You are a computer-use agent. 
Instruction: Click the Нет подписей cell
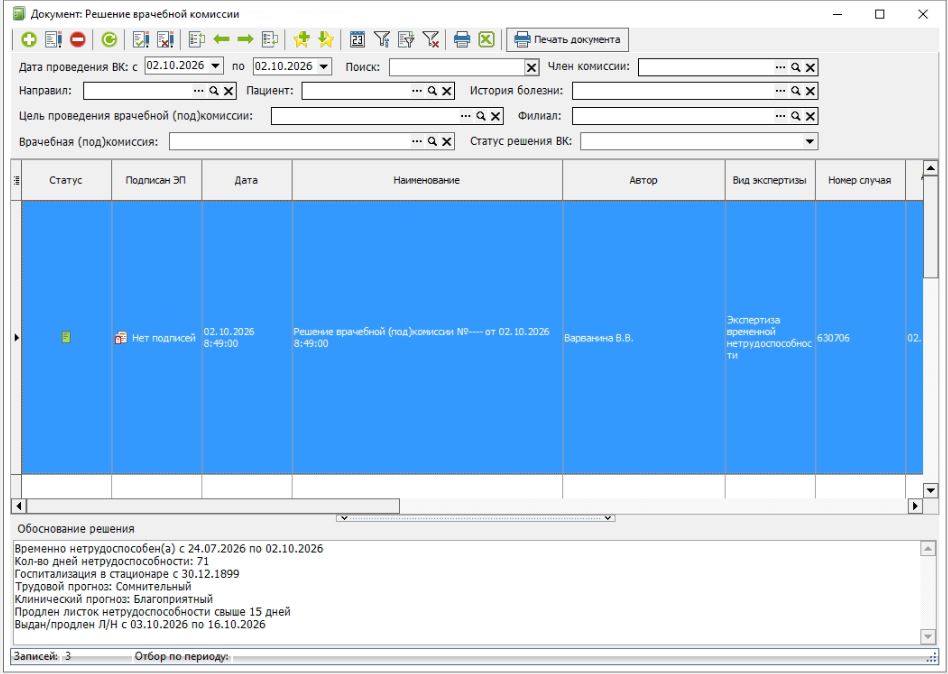click(x=156, y=338)
